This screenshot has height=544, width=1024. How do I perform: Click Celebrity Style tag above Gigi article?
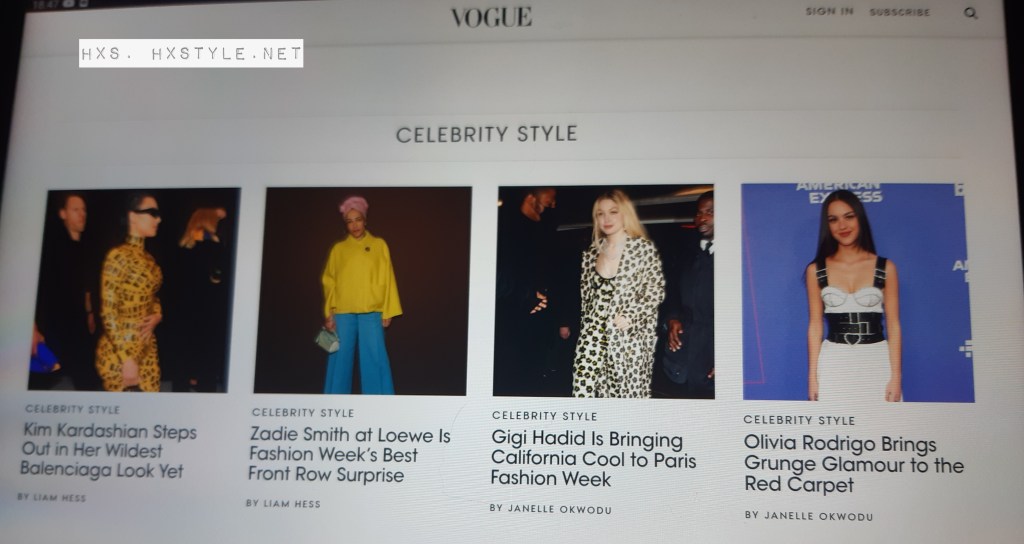tap(545, 415)
